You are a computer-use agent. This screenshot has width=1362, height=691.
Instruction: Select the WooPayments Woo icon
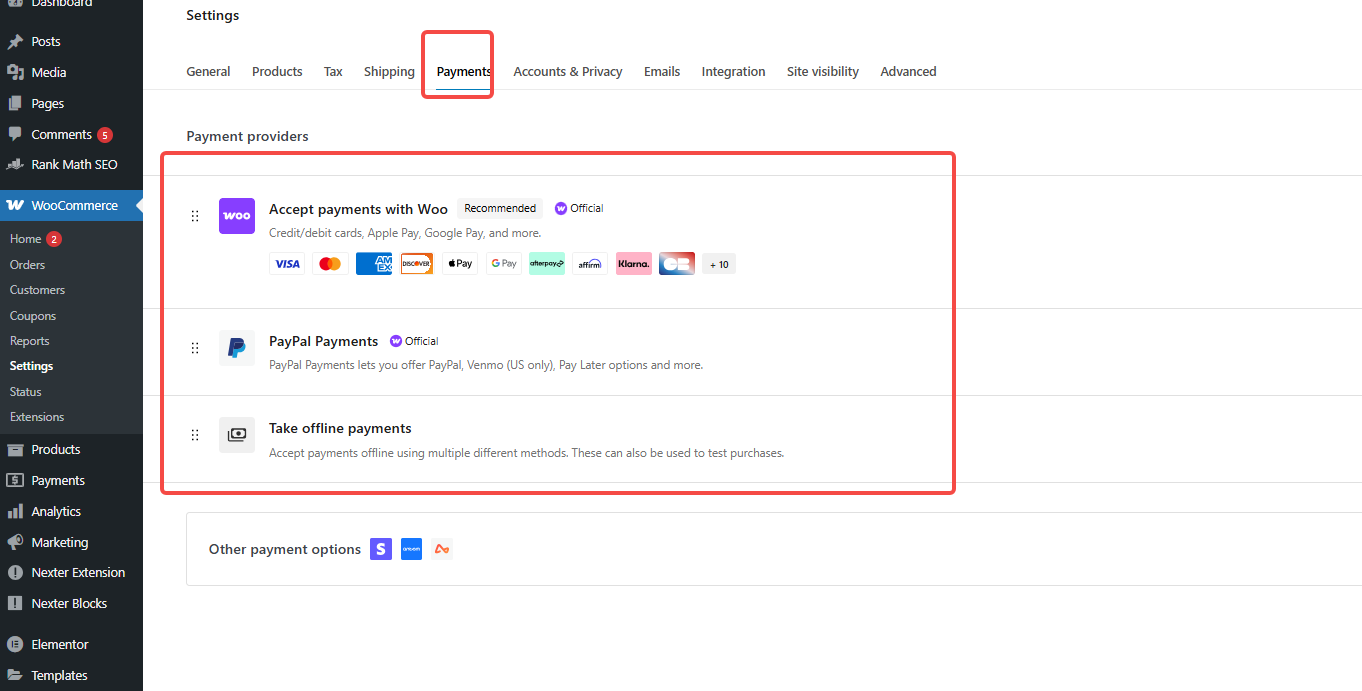click(x=236, y=216)
